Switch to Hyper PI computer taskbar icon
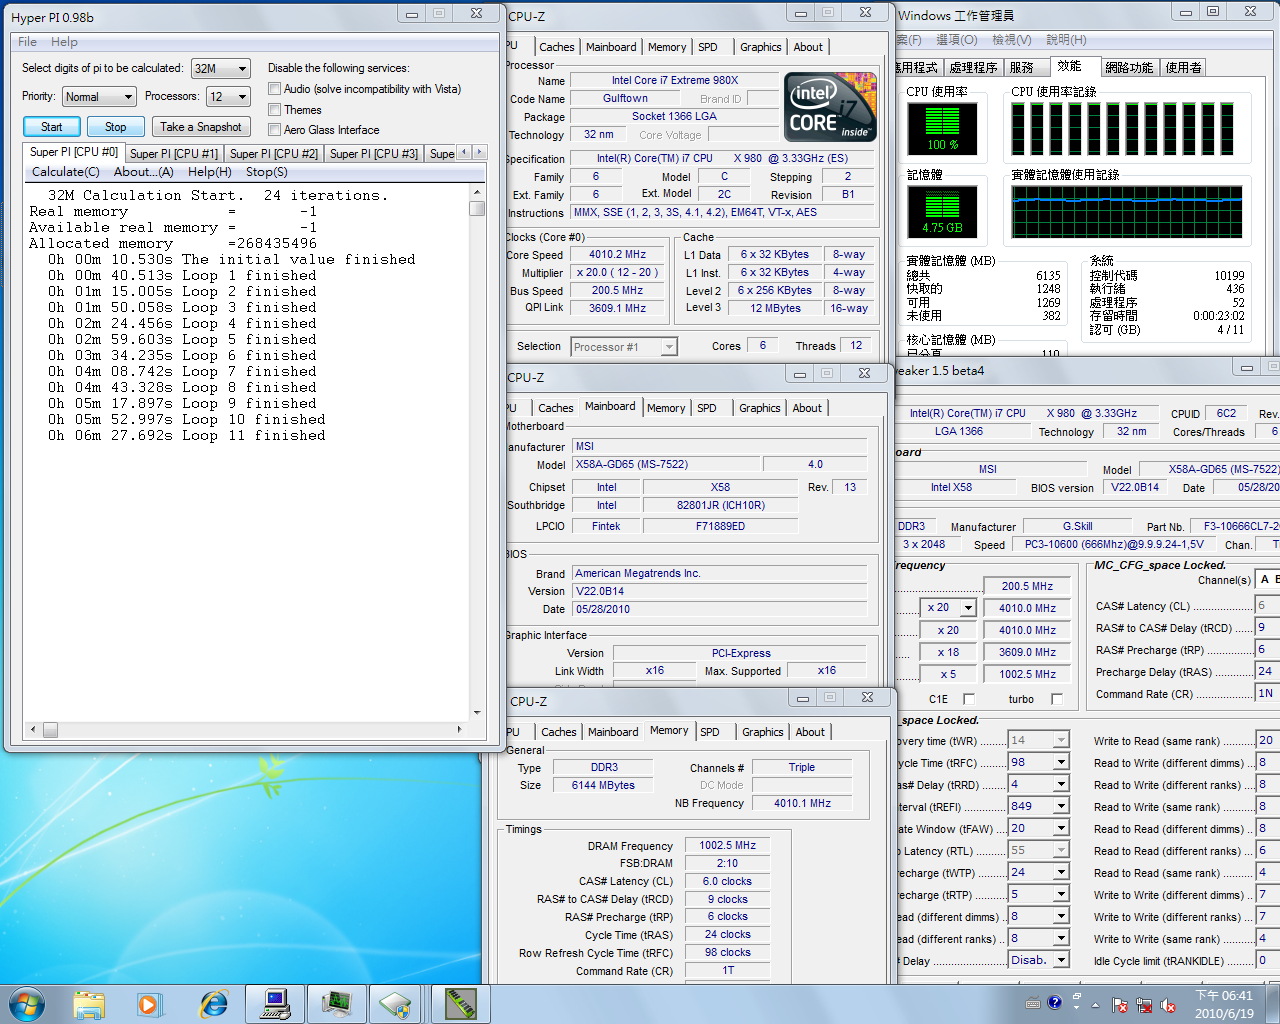Viewport: 1280px width, 1024px height. coord(274,1004)
